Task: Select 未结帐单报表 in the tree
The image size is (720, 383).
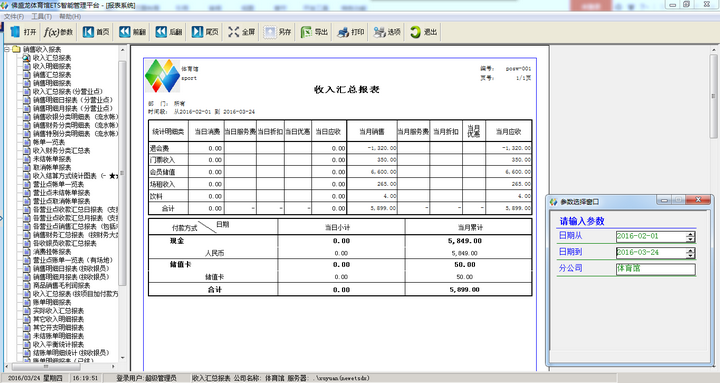Action: 52,159
